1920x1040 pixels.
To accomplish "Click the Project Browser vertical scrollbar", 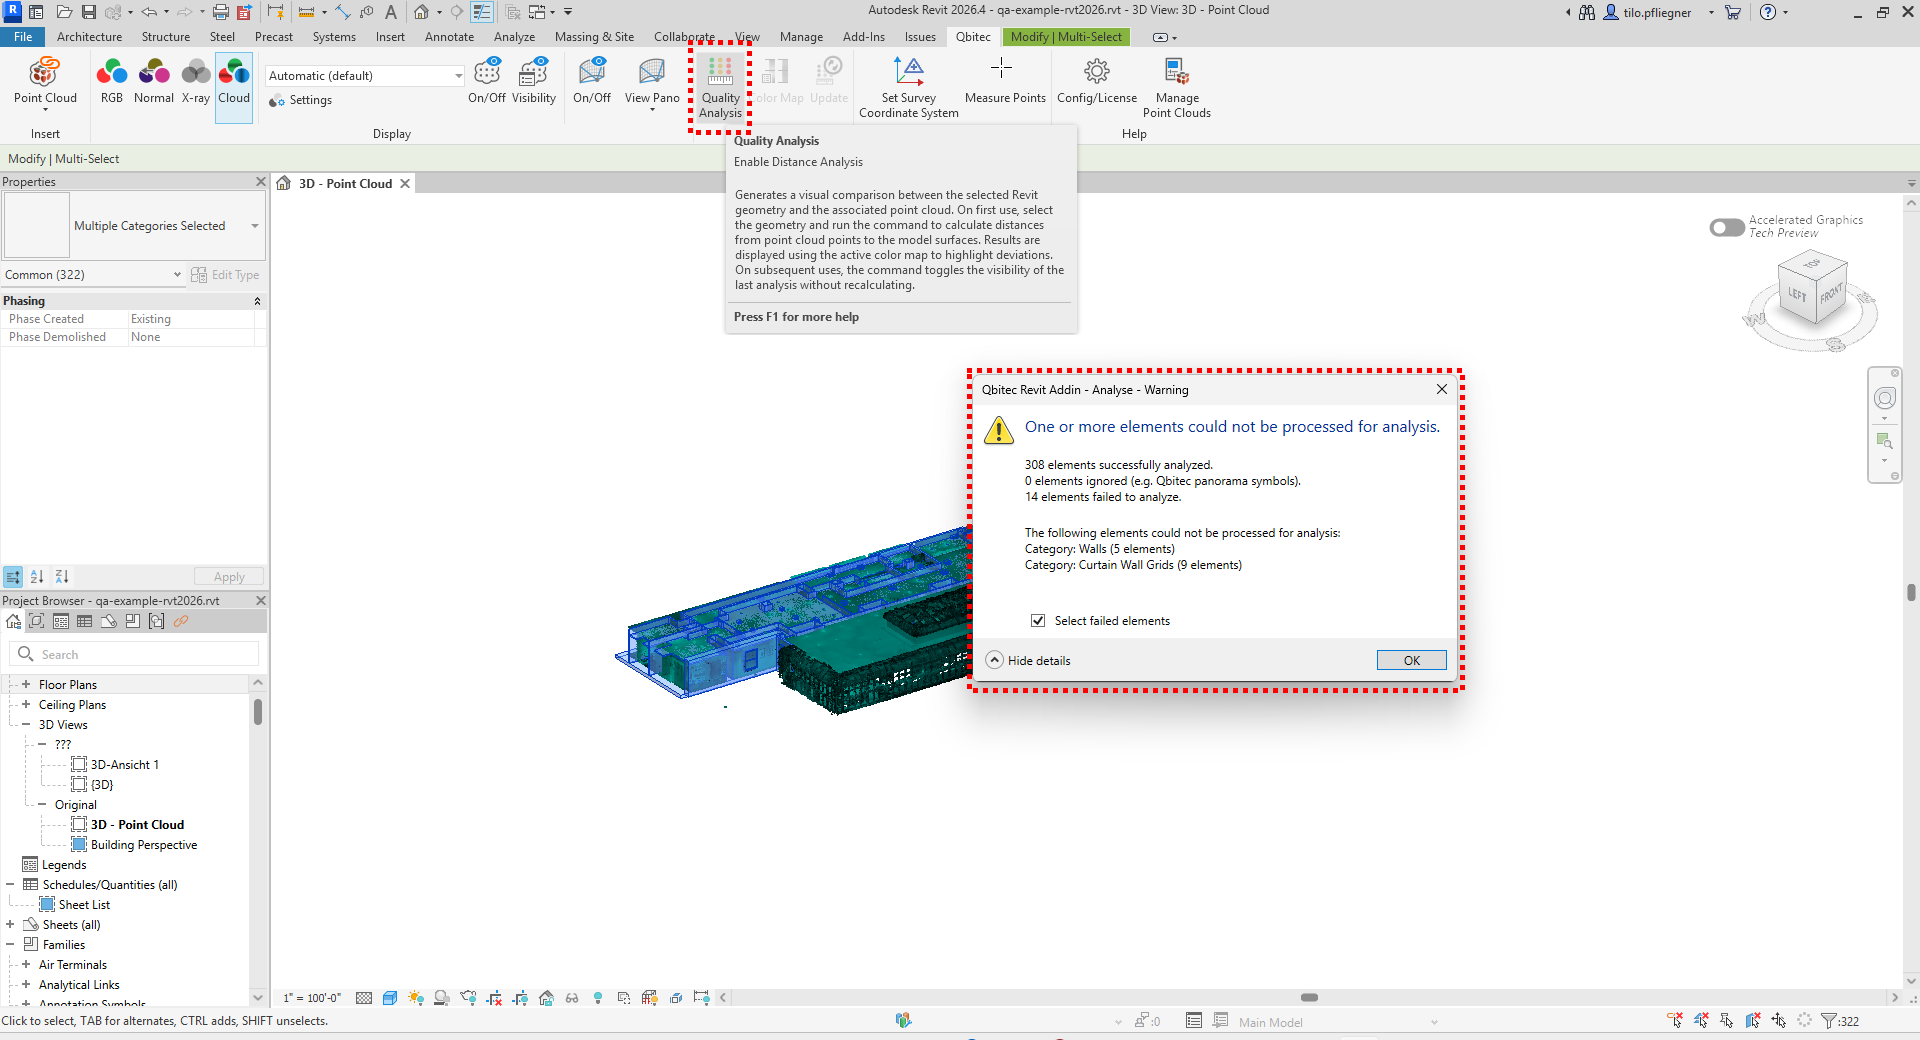I will (x=258, y=712).
